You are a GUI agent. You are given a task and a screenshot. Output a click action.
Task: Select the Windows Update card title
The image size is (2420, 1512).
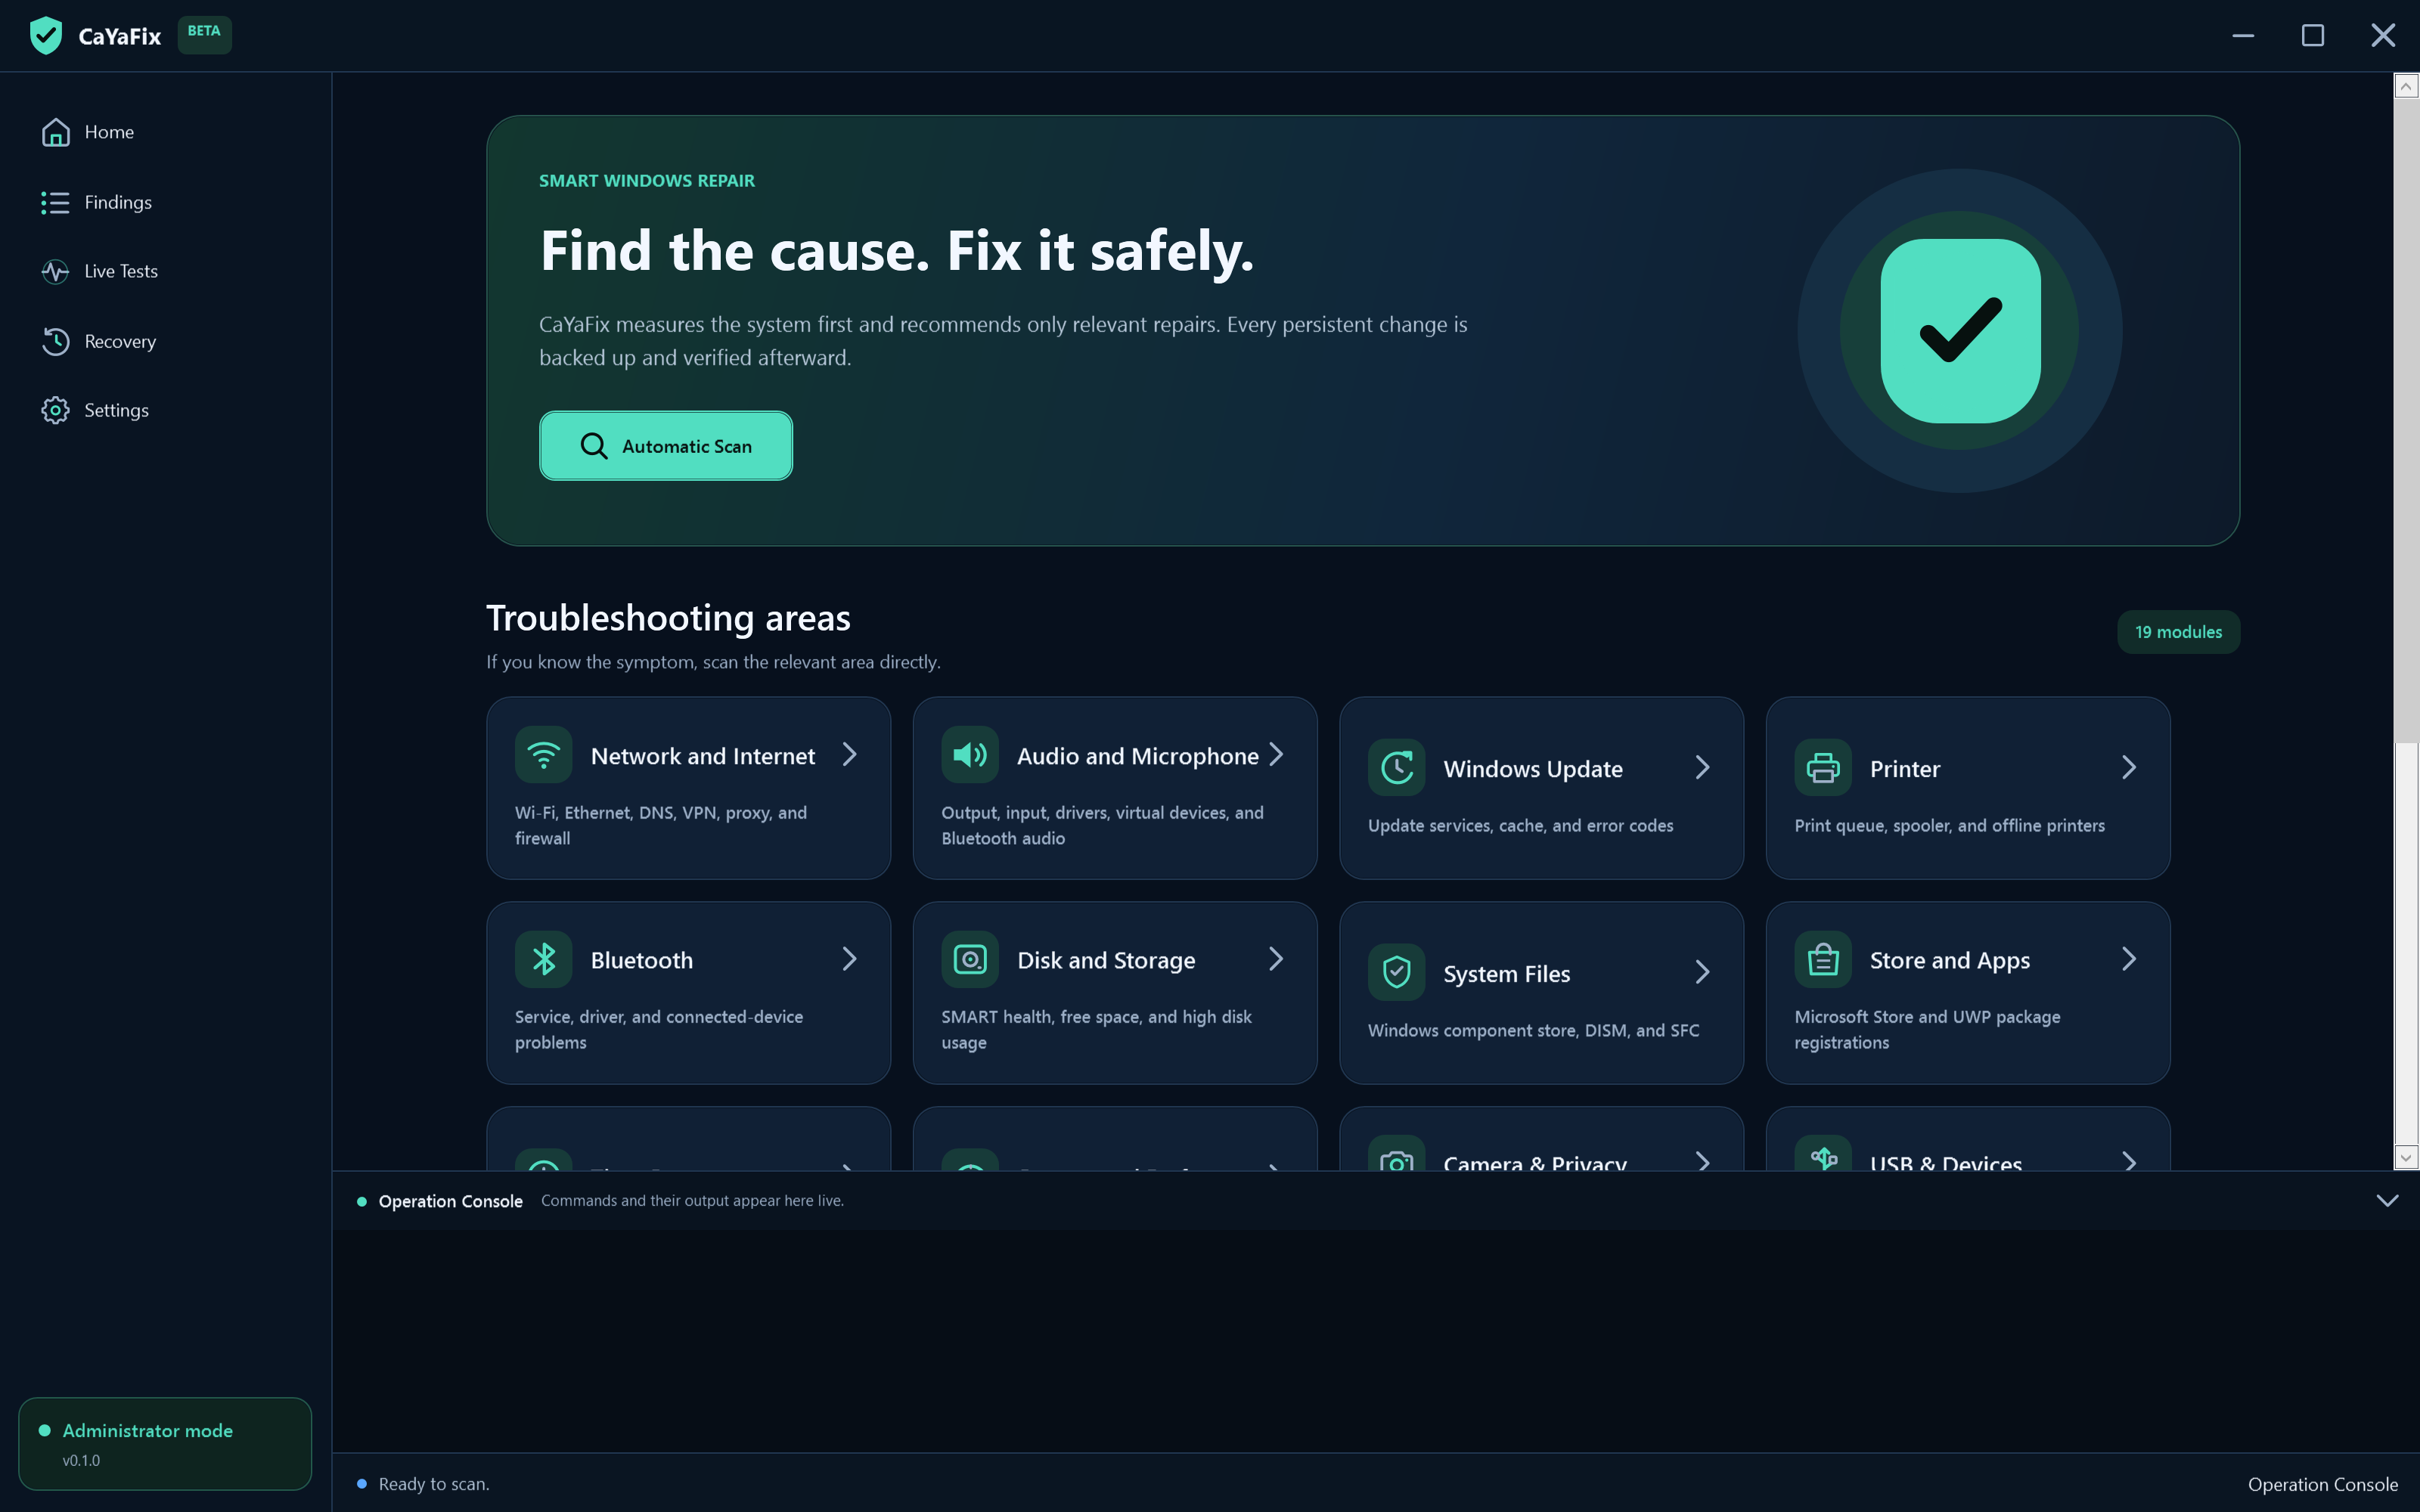(1533, 769)
